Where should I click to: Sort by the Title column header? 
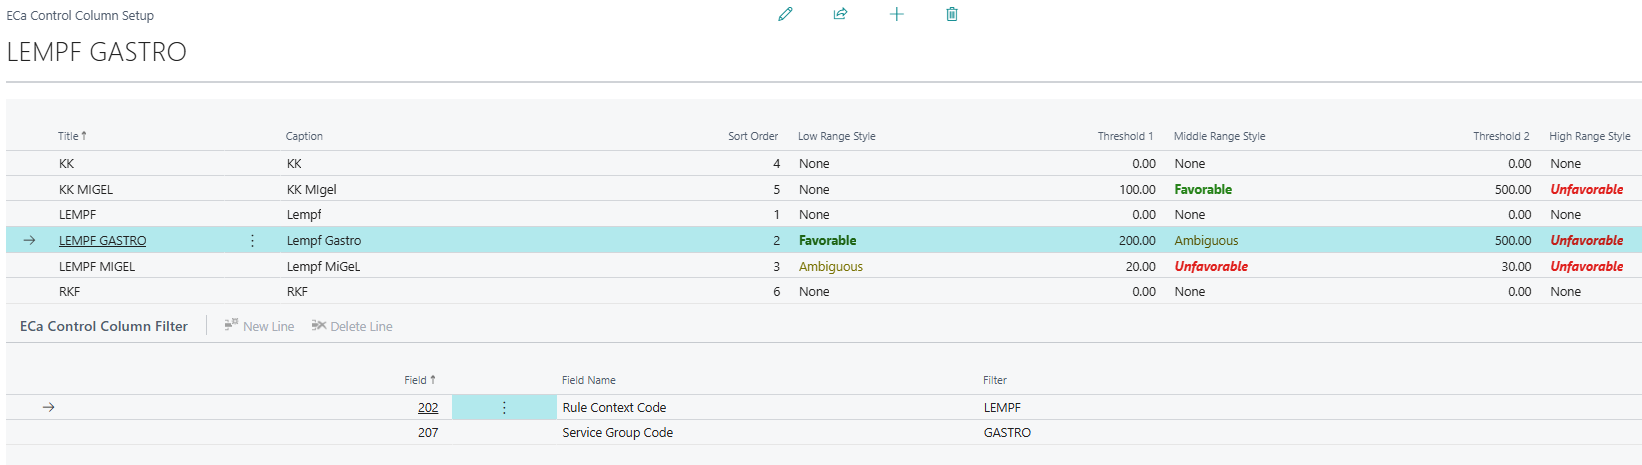(72, 136)
